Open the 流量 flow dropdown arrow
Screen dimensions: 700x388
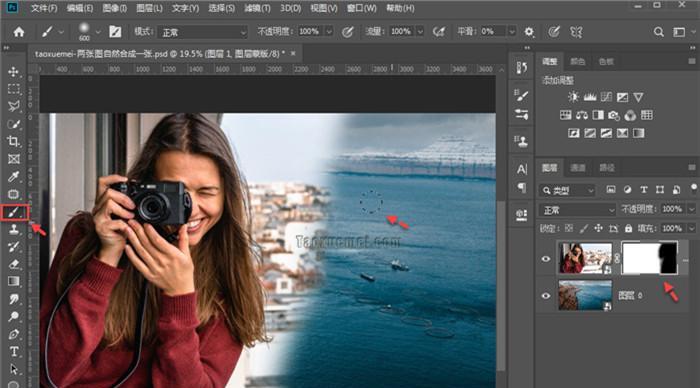click(x=420, y=32)
